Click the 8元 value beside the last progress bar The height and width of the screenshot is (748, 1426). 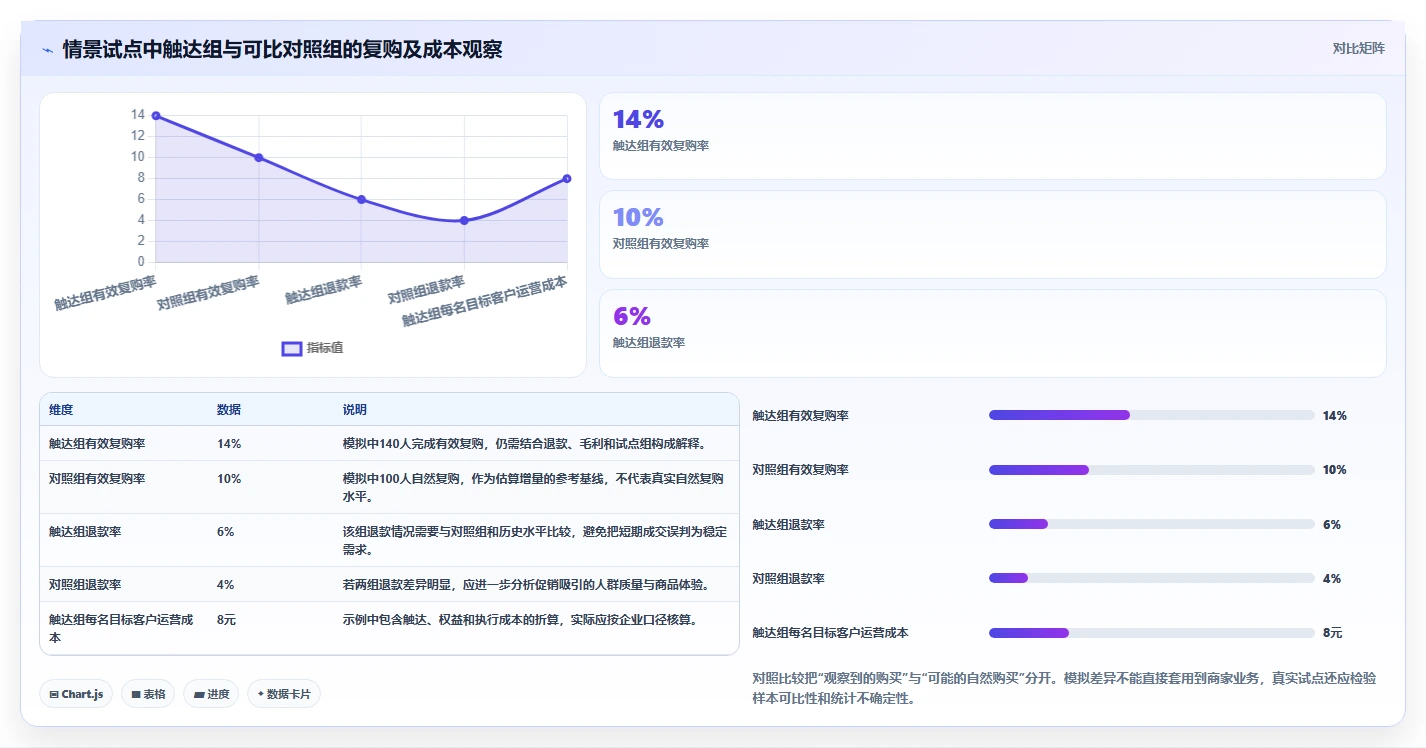pos(1332,633)
